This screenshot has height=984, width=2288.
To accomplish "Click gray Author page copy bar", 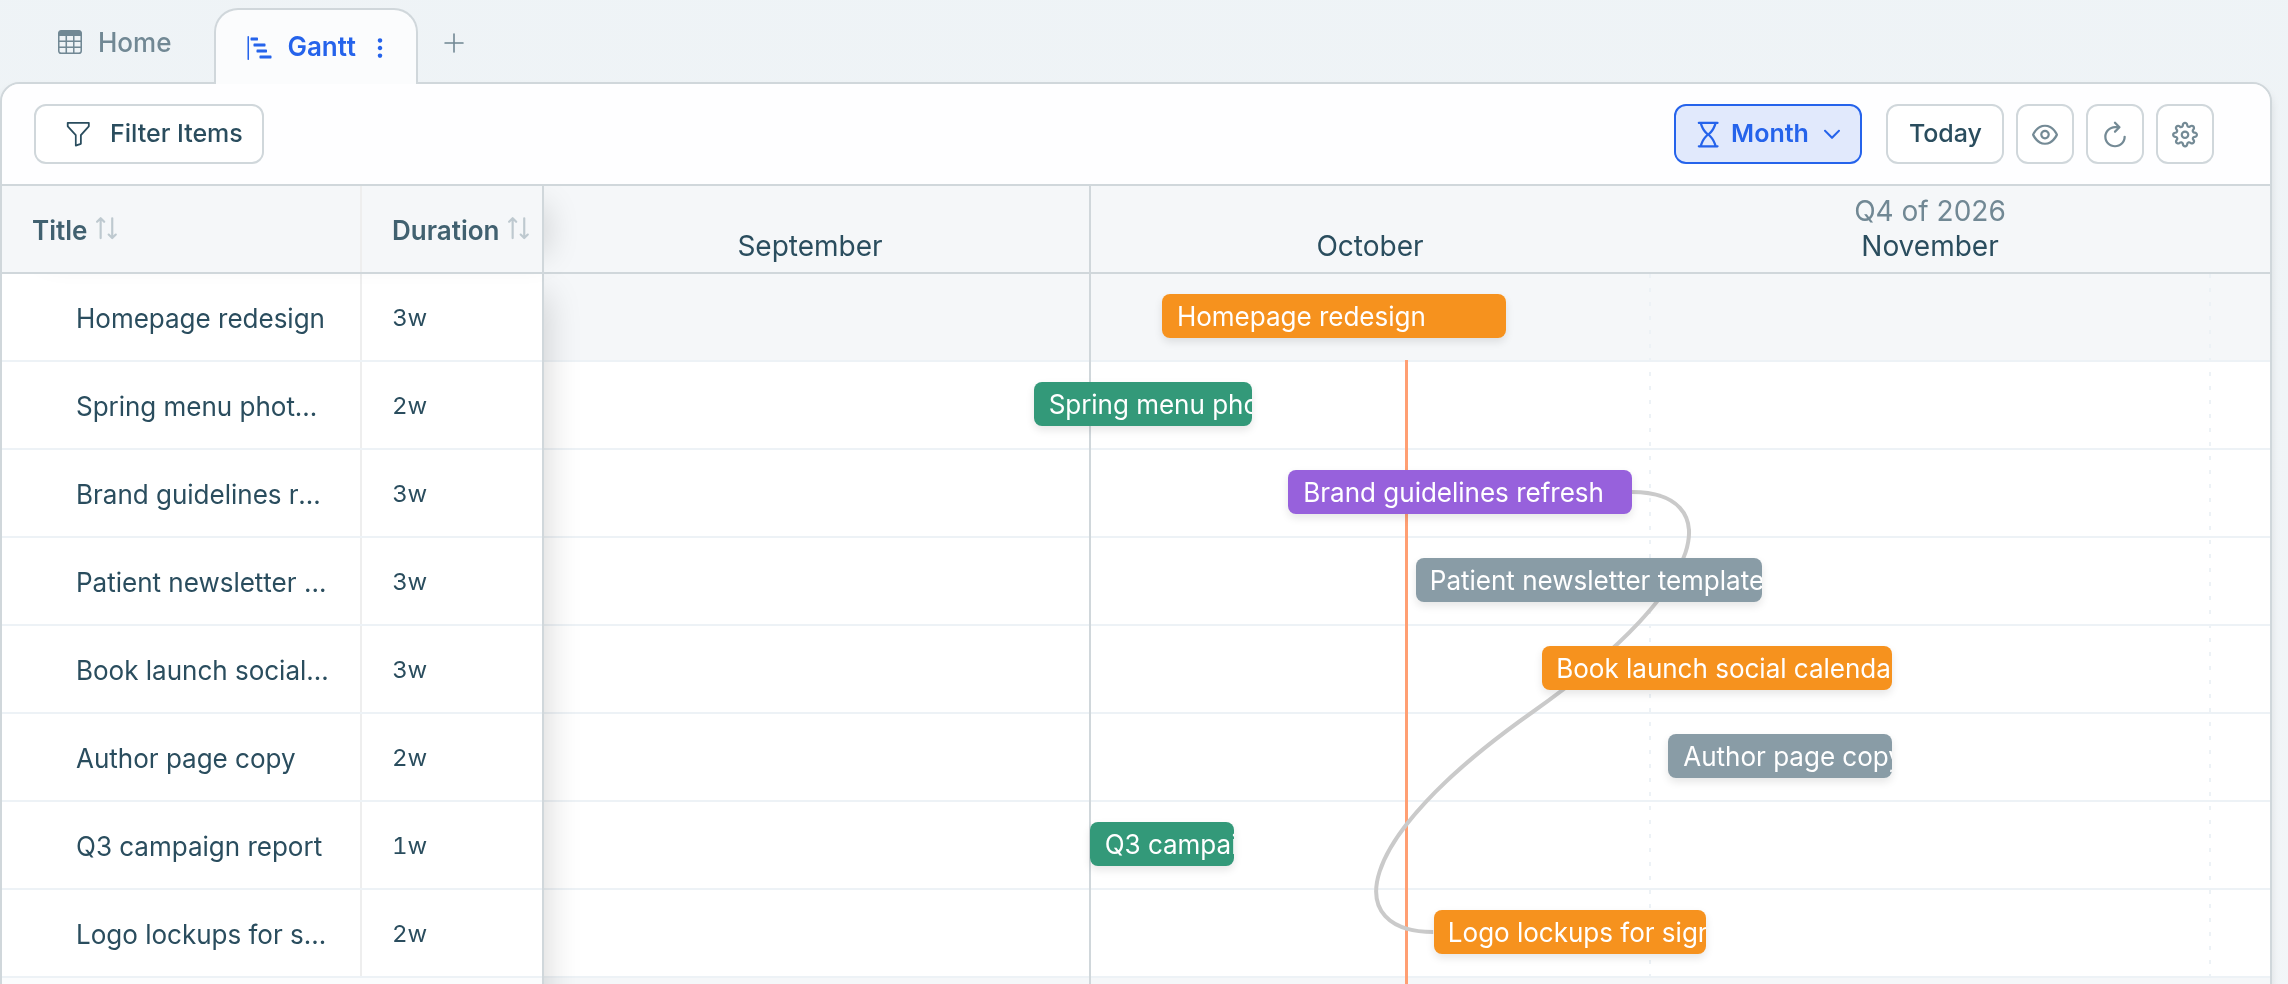I will coord(1779,756).
